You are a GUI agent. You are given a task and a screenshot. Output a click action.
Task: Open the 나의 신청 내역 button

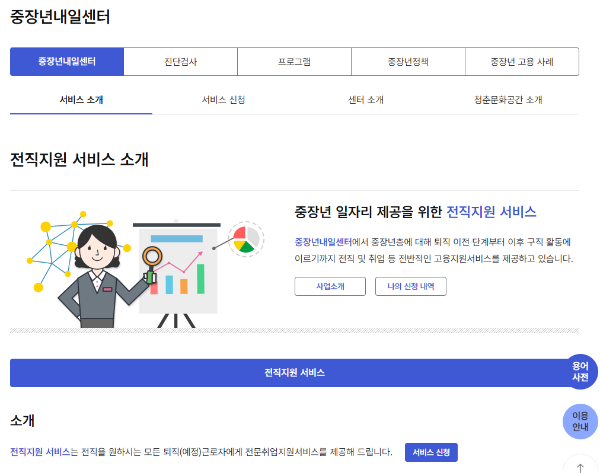click(x=411, y=287)
